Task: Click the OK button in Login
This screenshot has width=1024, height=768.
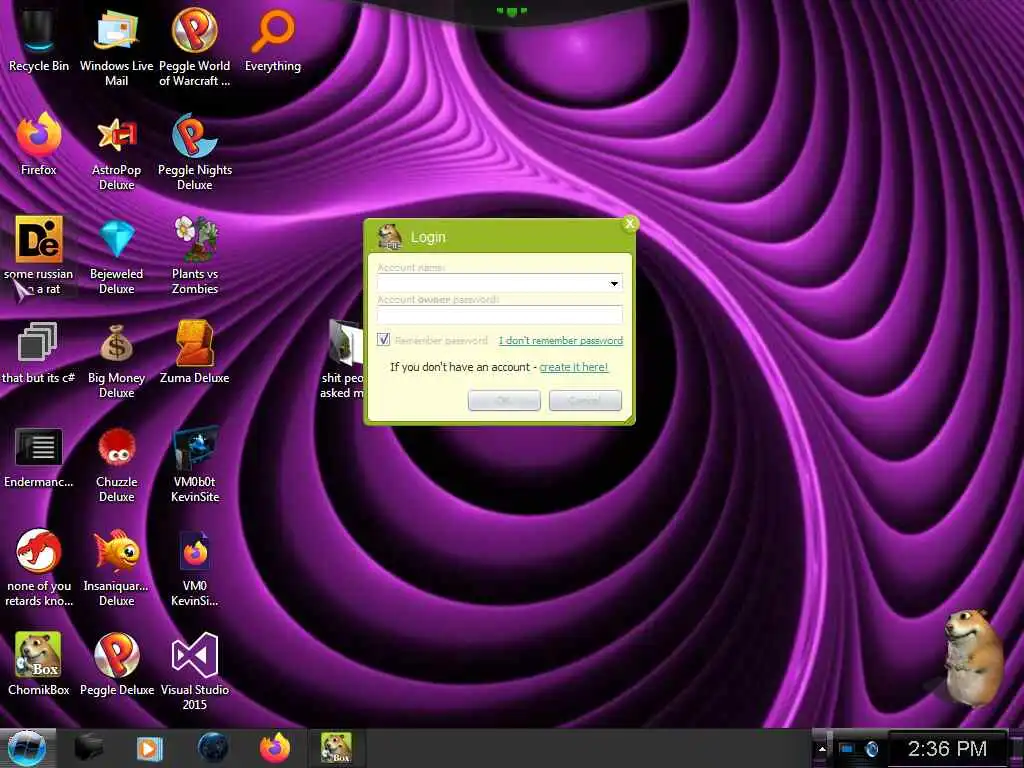Action: [x=504, y=400]
